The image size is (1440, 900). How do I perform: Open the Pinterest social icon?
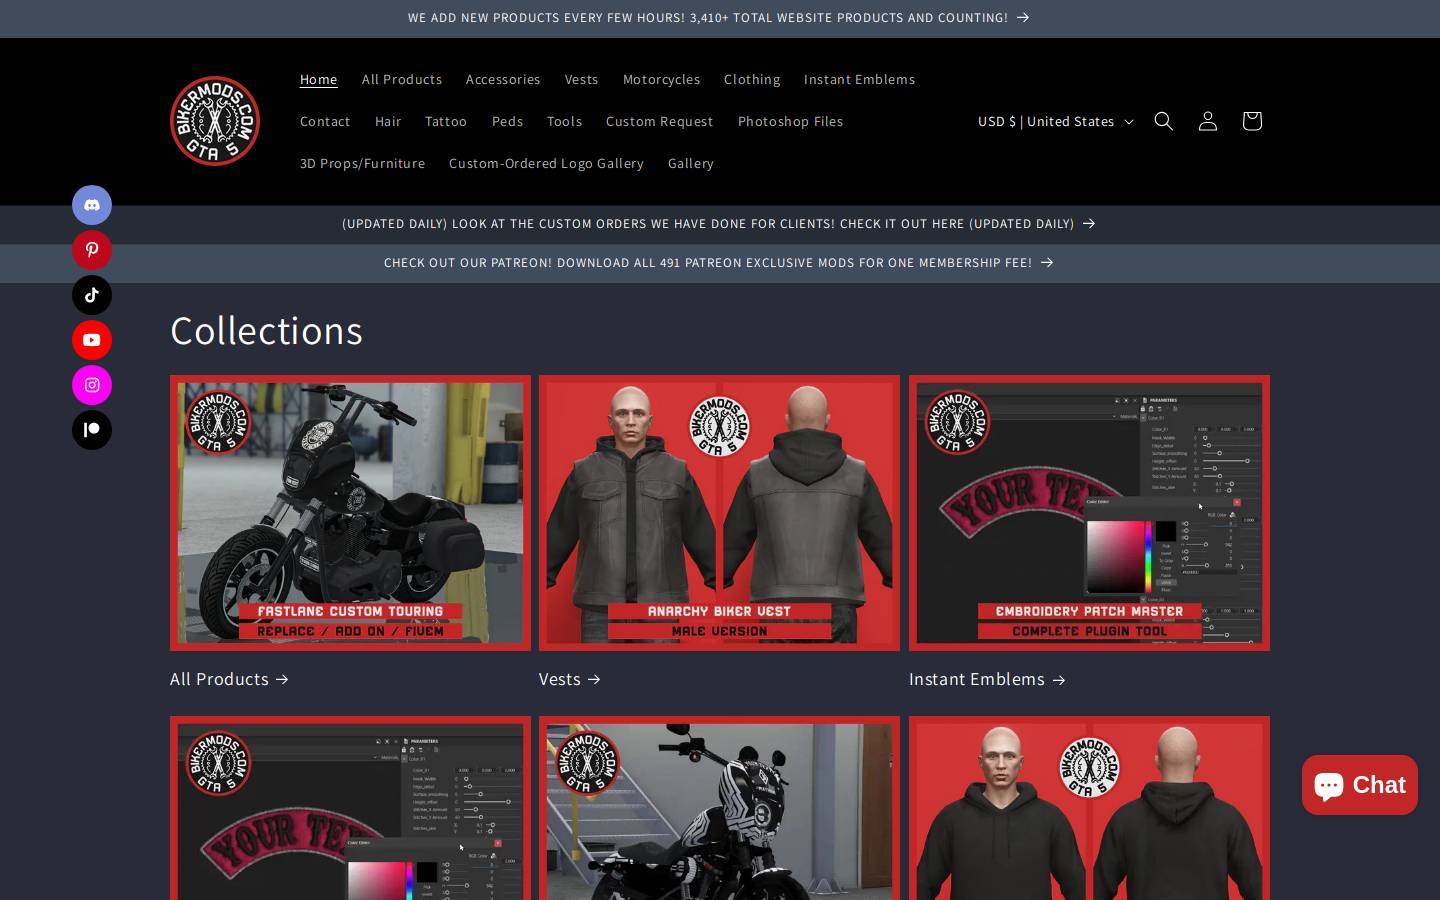tap(92, 250)
